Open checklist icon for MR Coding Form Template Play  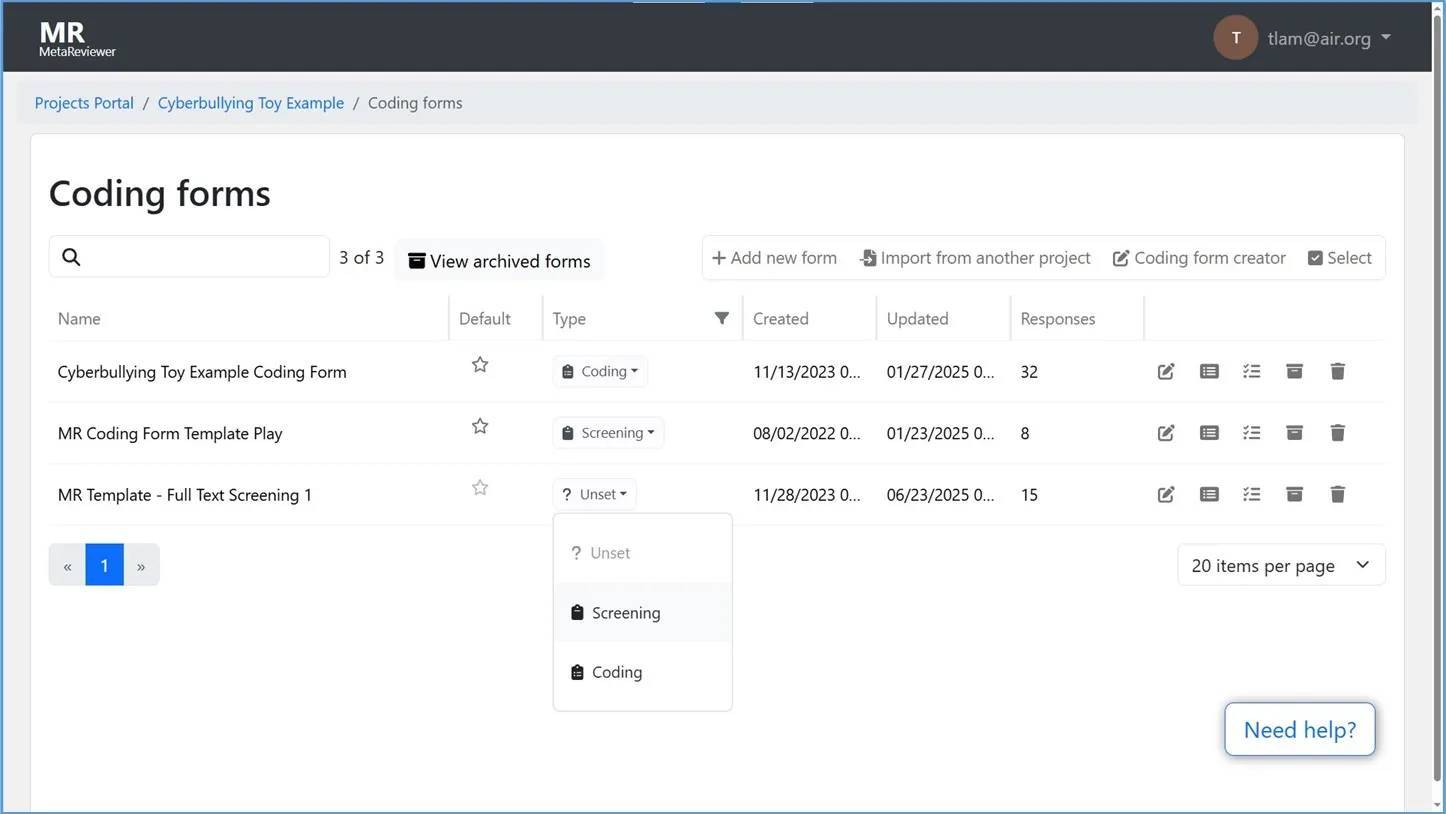(1252, 433)
